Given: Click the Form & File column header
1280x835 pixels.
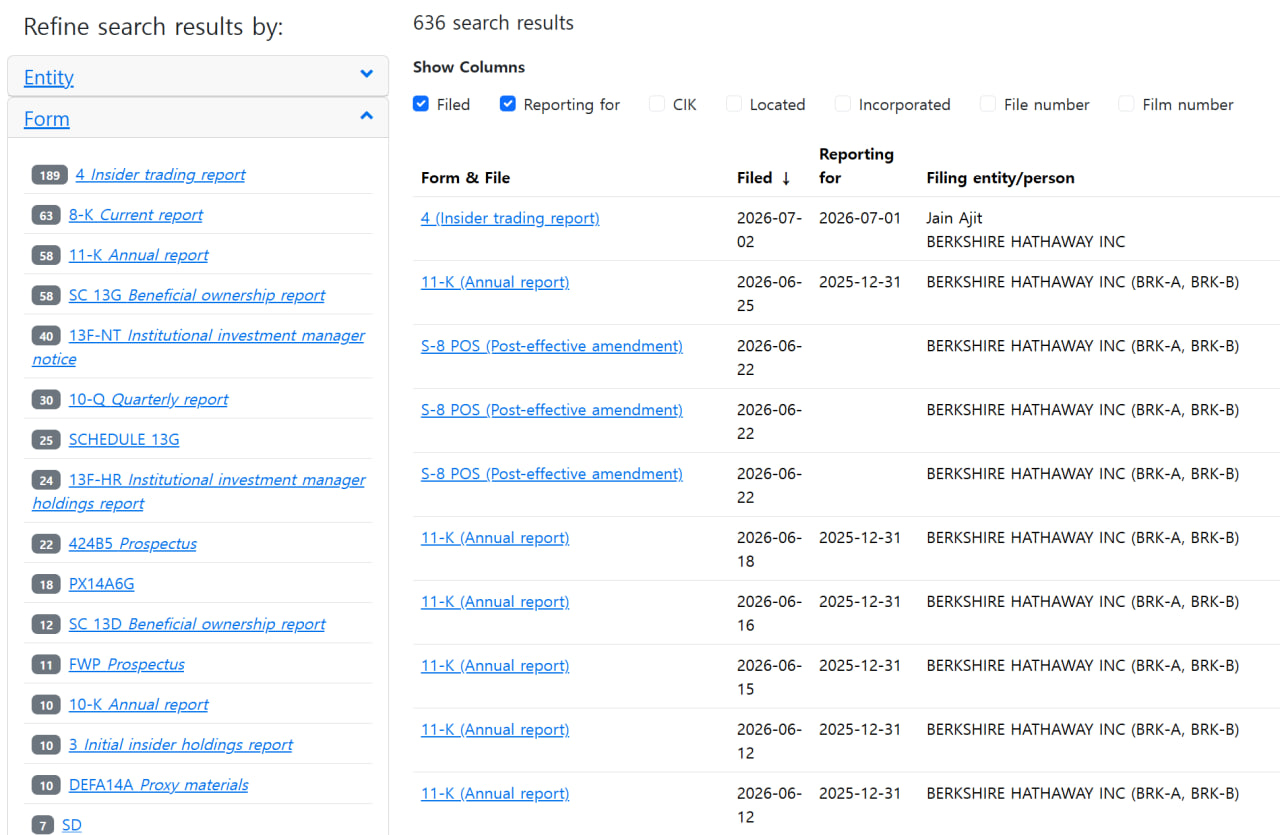Looking at the screenshot, I should coord(466,178).
